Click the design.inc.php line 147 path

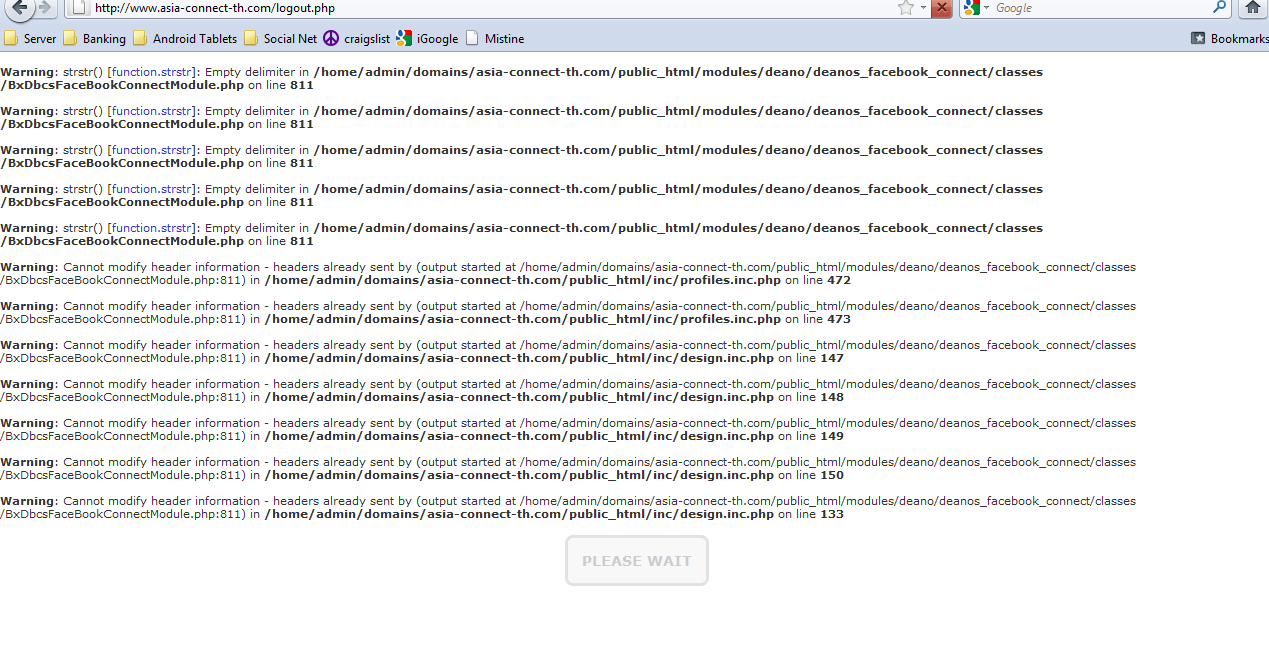(x=519, y=358)
